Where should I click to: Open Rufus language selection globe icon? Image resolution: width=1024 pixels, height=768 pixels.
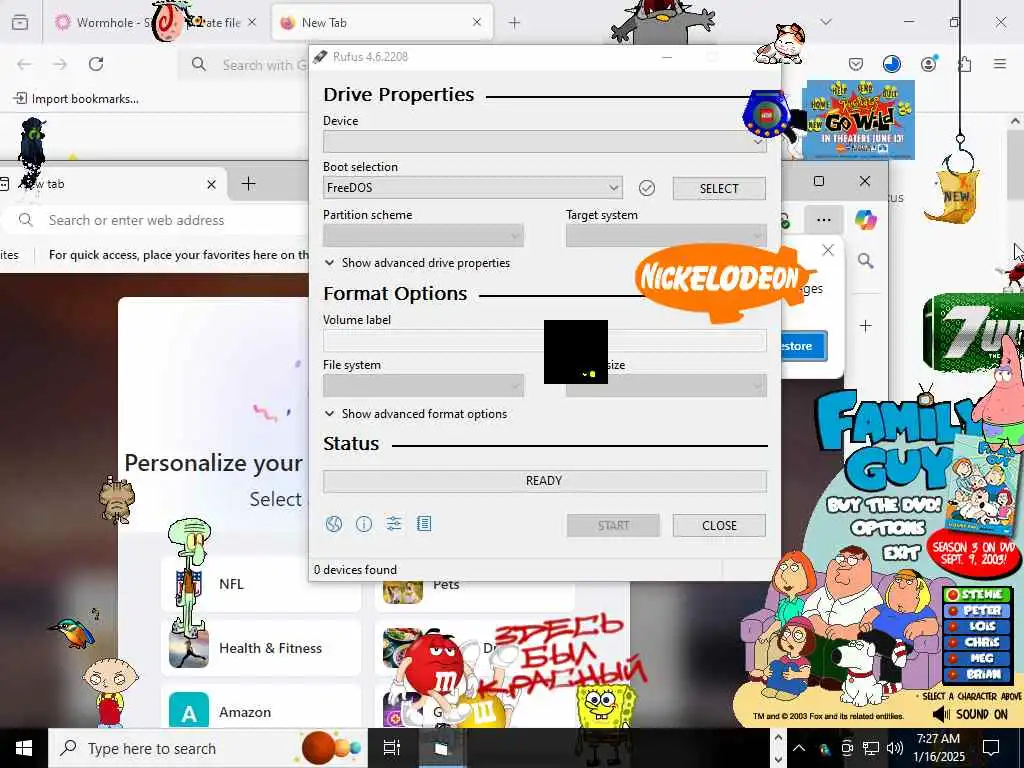(x=334, y=524)
